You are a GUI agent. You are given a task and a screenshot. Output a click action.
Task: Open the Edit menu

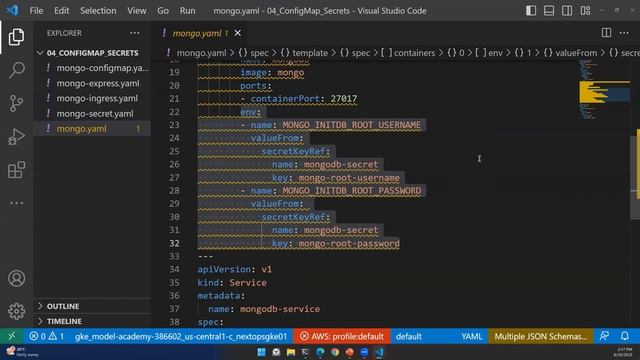[61, 11]
